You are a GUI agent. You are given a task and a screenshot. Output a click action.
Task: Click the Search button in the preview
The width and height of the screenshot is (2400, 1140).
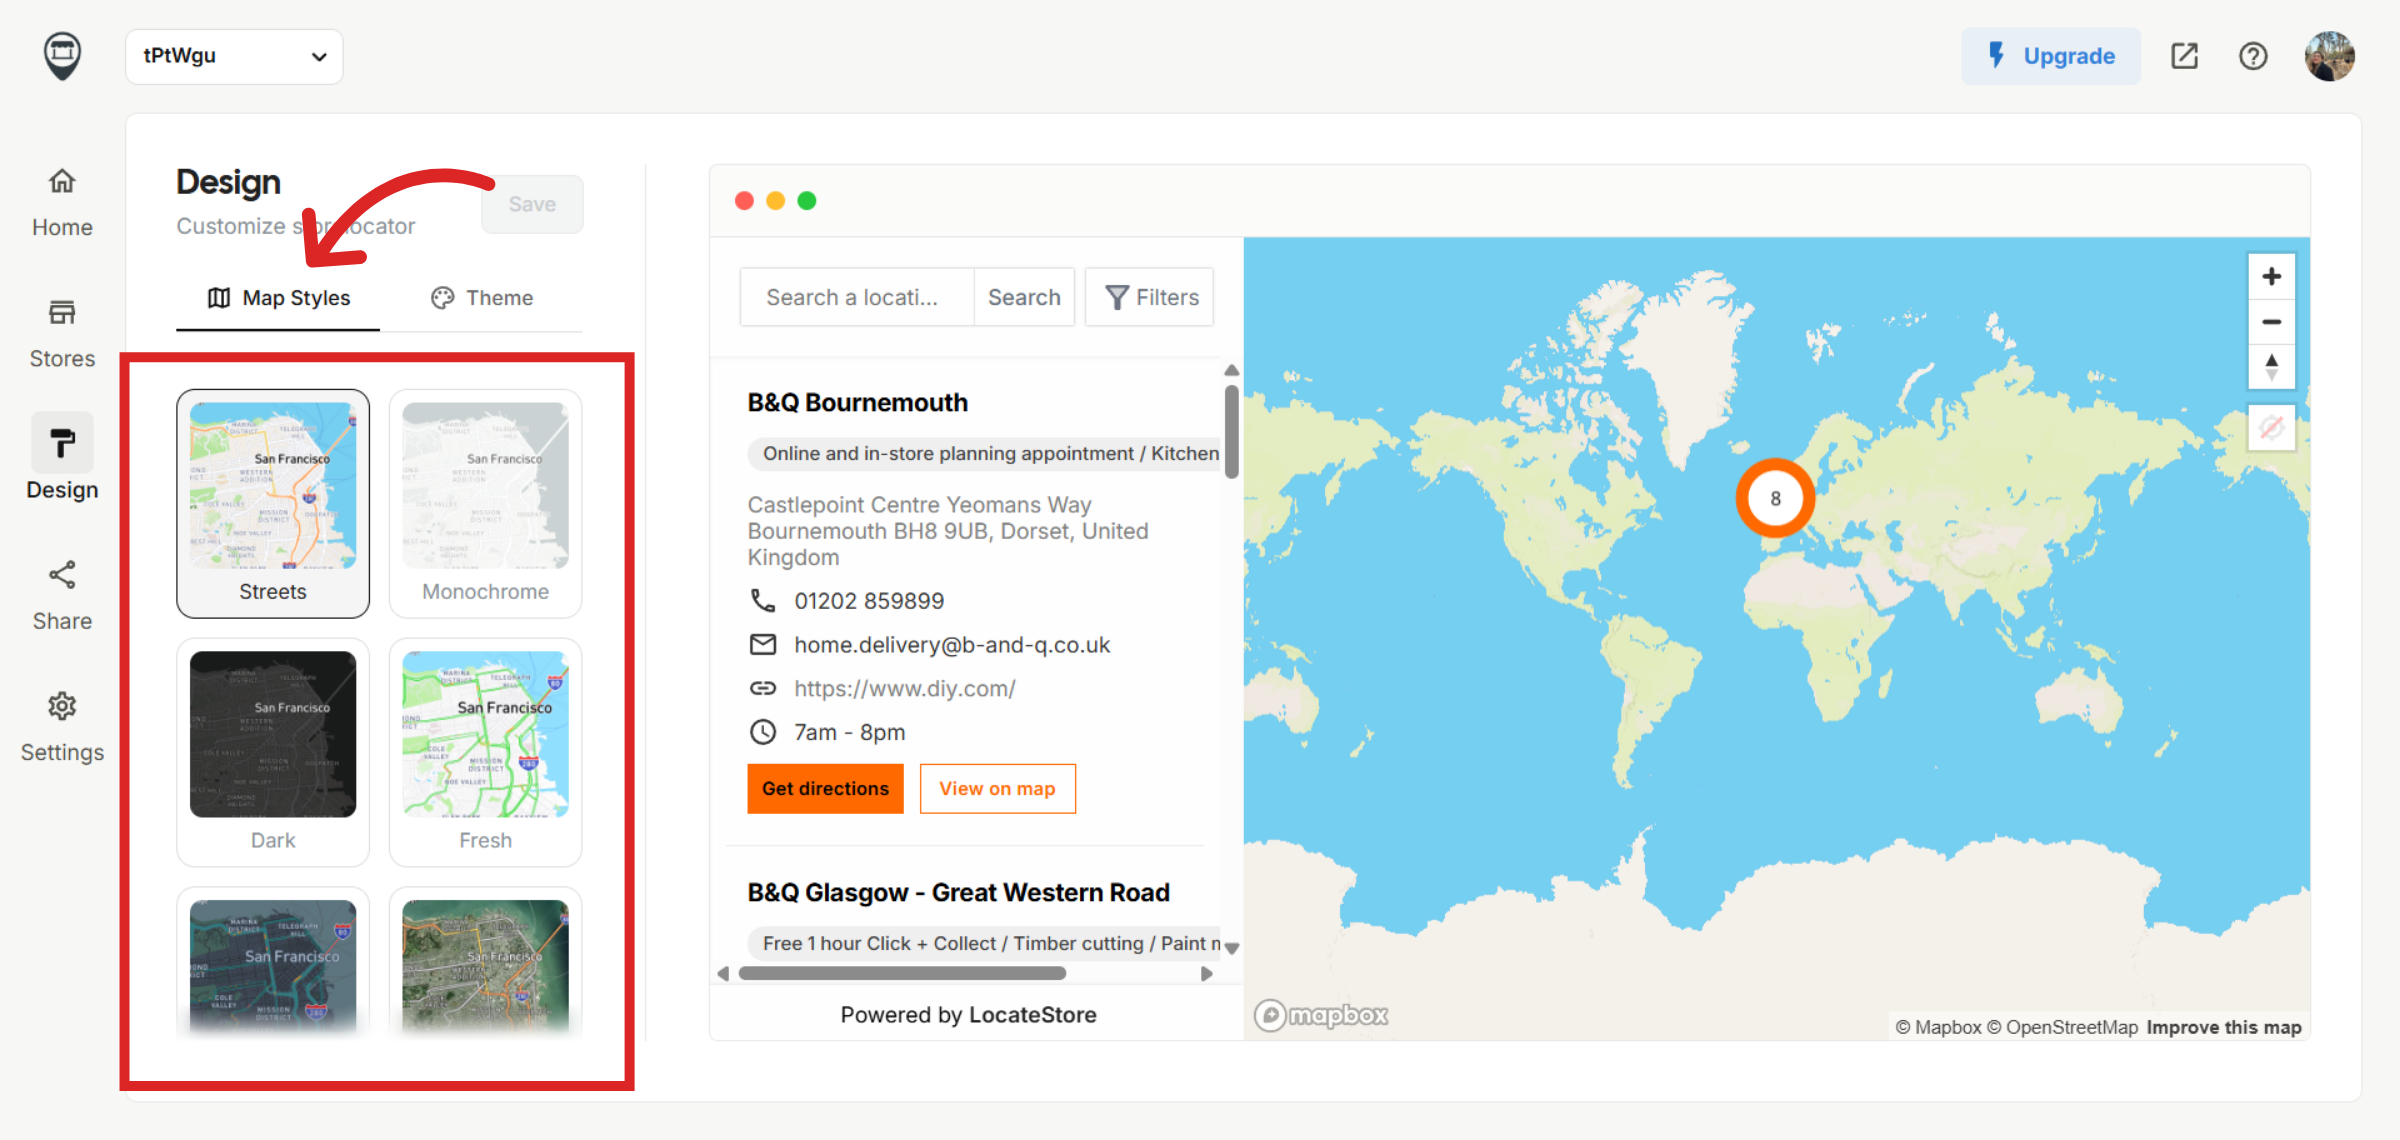point(1024,297)
